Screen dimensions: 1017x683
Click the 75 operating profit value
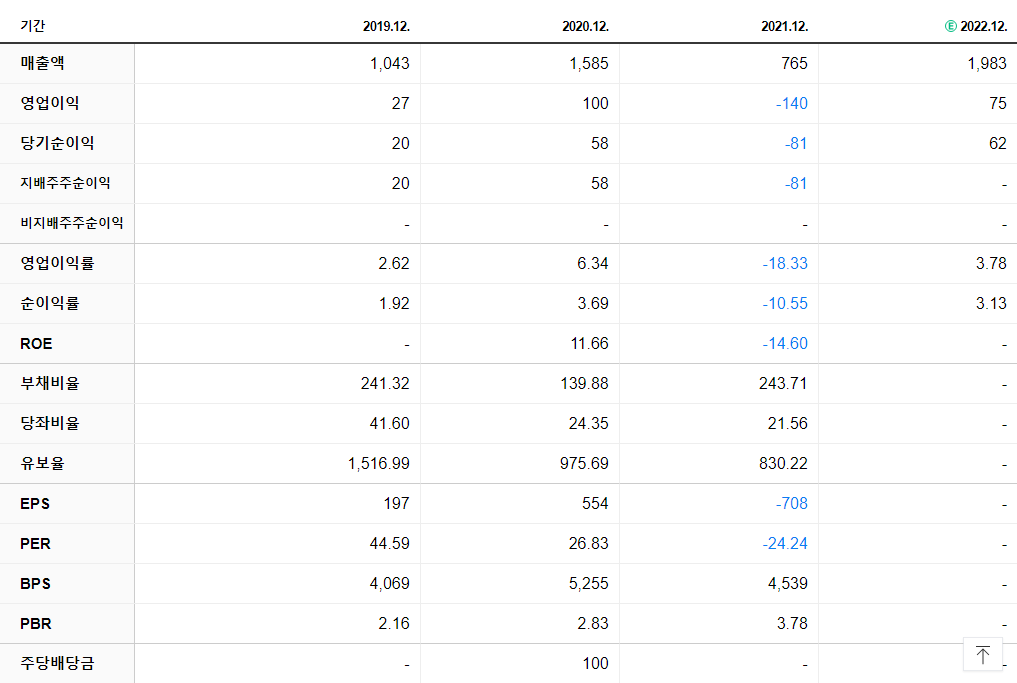pyautogui.click(x=998, y=104)
